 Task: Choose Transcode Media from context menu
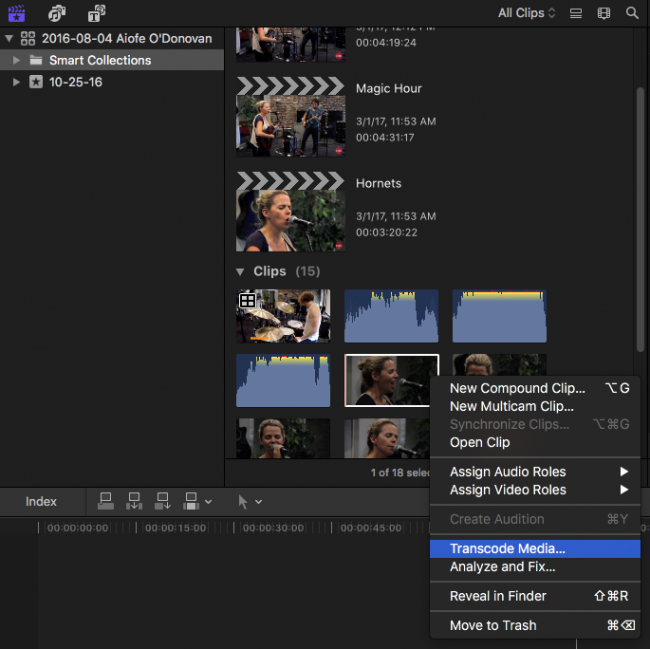point(507,548)
